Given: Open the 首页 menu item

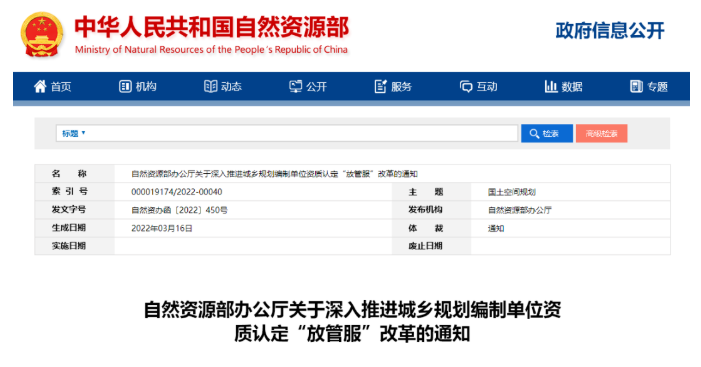Looking at the screenshot, I should pos(52,86).
